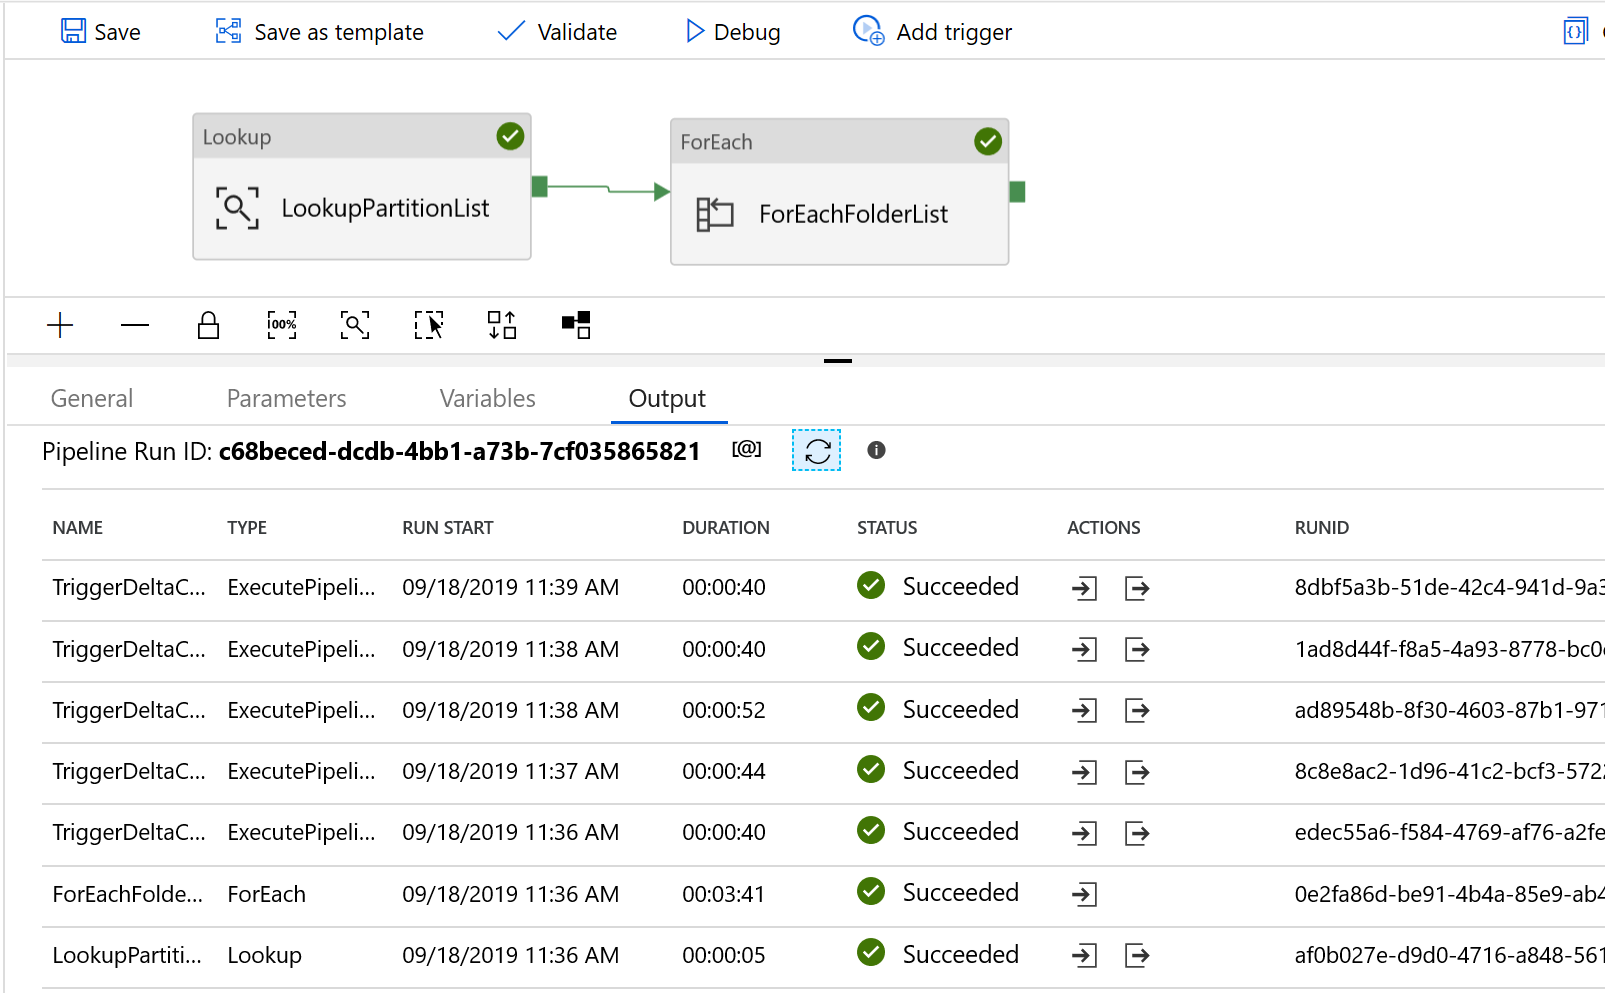Click Add trigger button
This screenshot has width=1605, height=993.
click(x=932, y=32)
